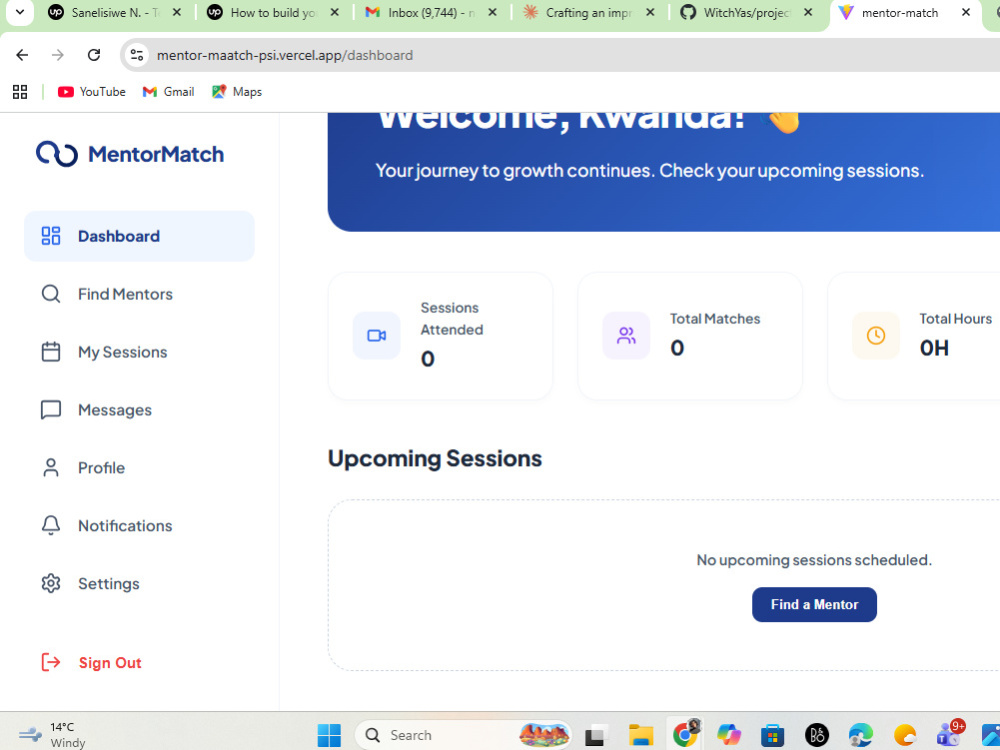
Task: Open the apps grid in bookmarks bar
Action: (20, 92)
